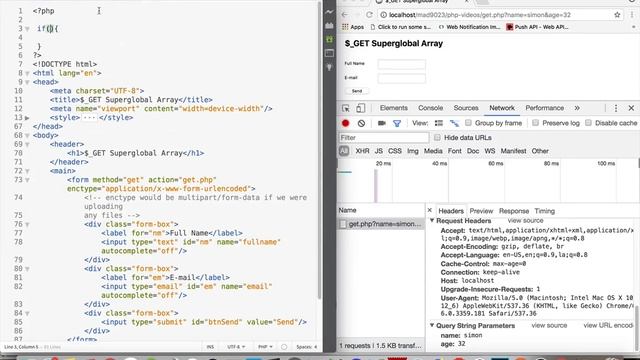Click the light bulb icon in editor sidebar
This screenshot has width=640, height=360.
329,67
